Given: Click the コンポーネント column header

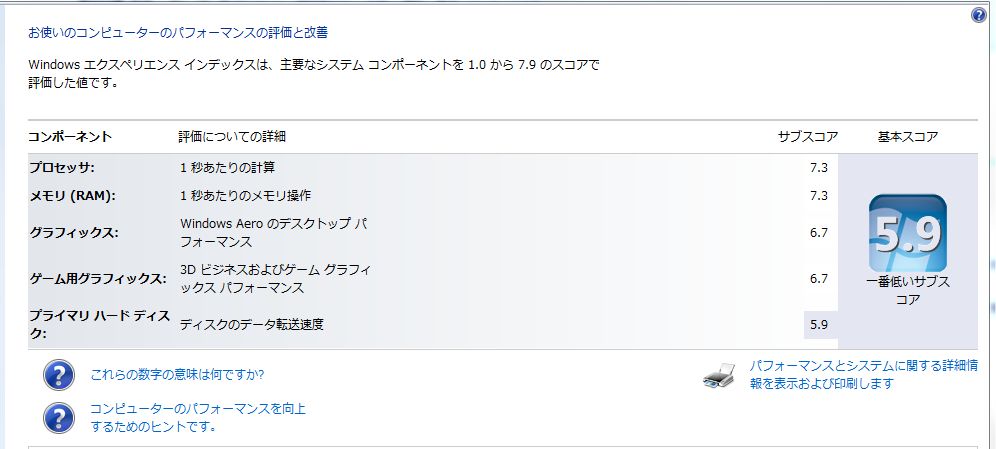Looking at the screenshot, I should (x=70, y=136).
